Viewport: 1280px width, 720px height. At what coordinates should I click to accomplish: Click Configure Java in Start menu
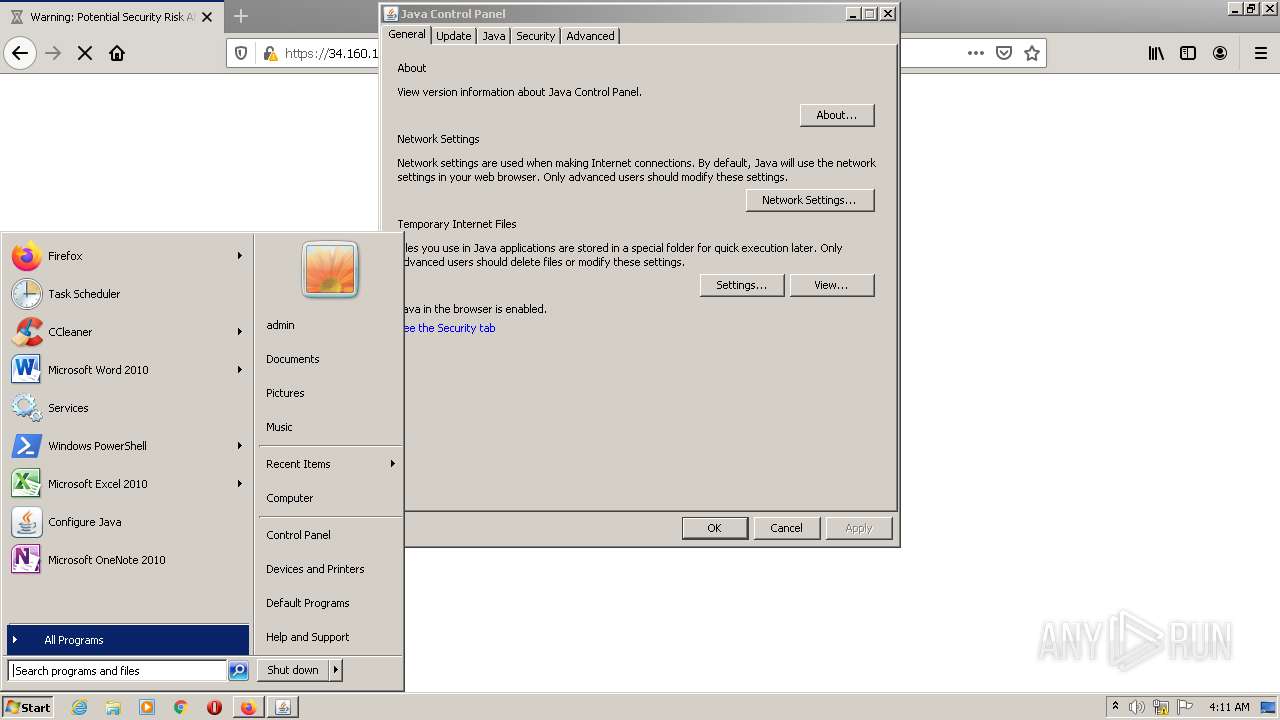(x=127, y=522)
